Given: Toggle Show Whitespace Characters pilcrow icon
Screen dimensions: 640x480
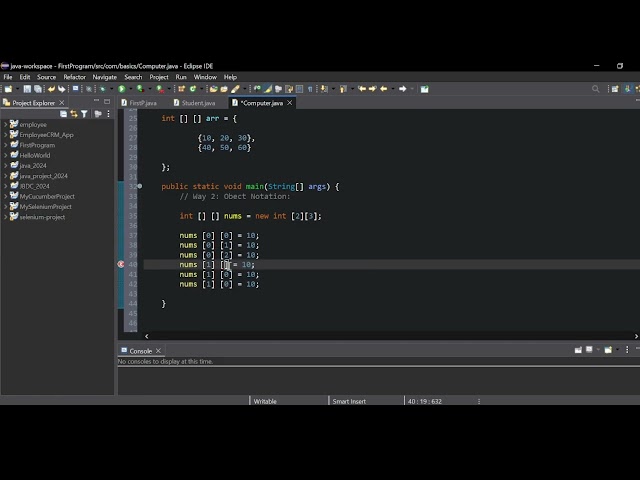Looking at the screenshot, I should coord(310,89).
